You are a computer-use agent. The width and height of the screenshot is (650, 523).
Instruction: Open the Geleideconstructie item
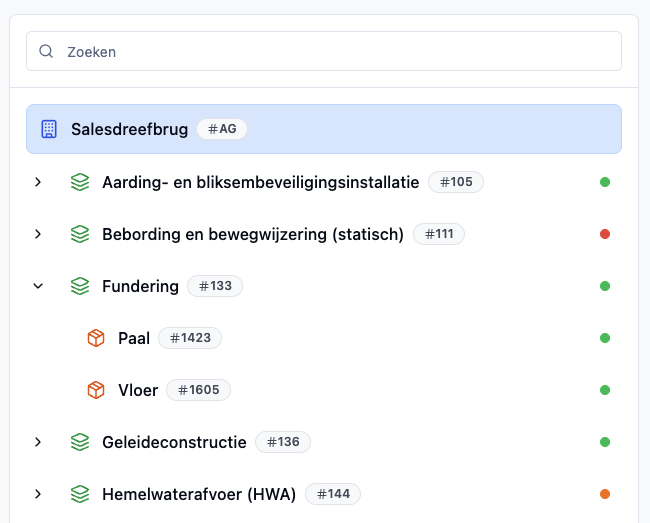(174, 443)
